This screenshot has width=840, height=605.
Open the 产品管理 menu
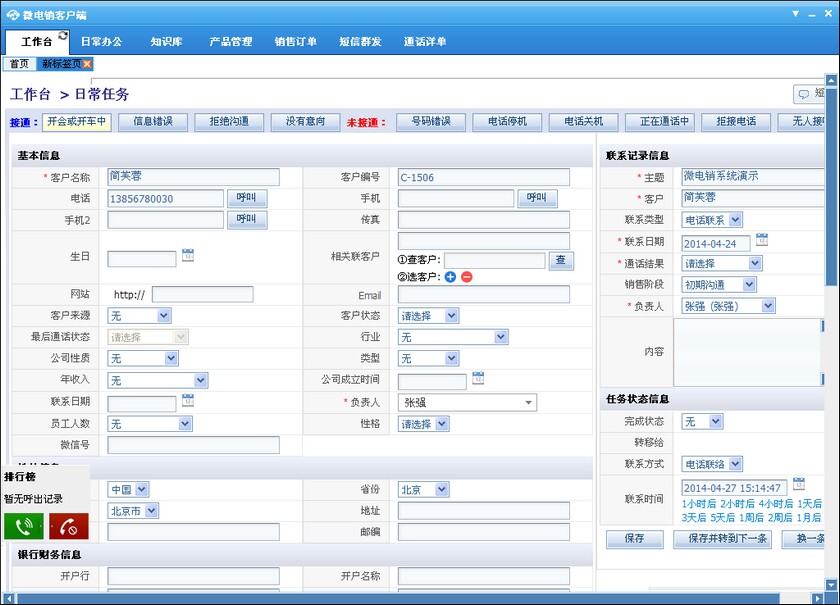231,41
